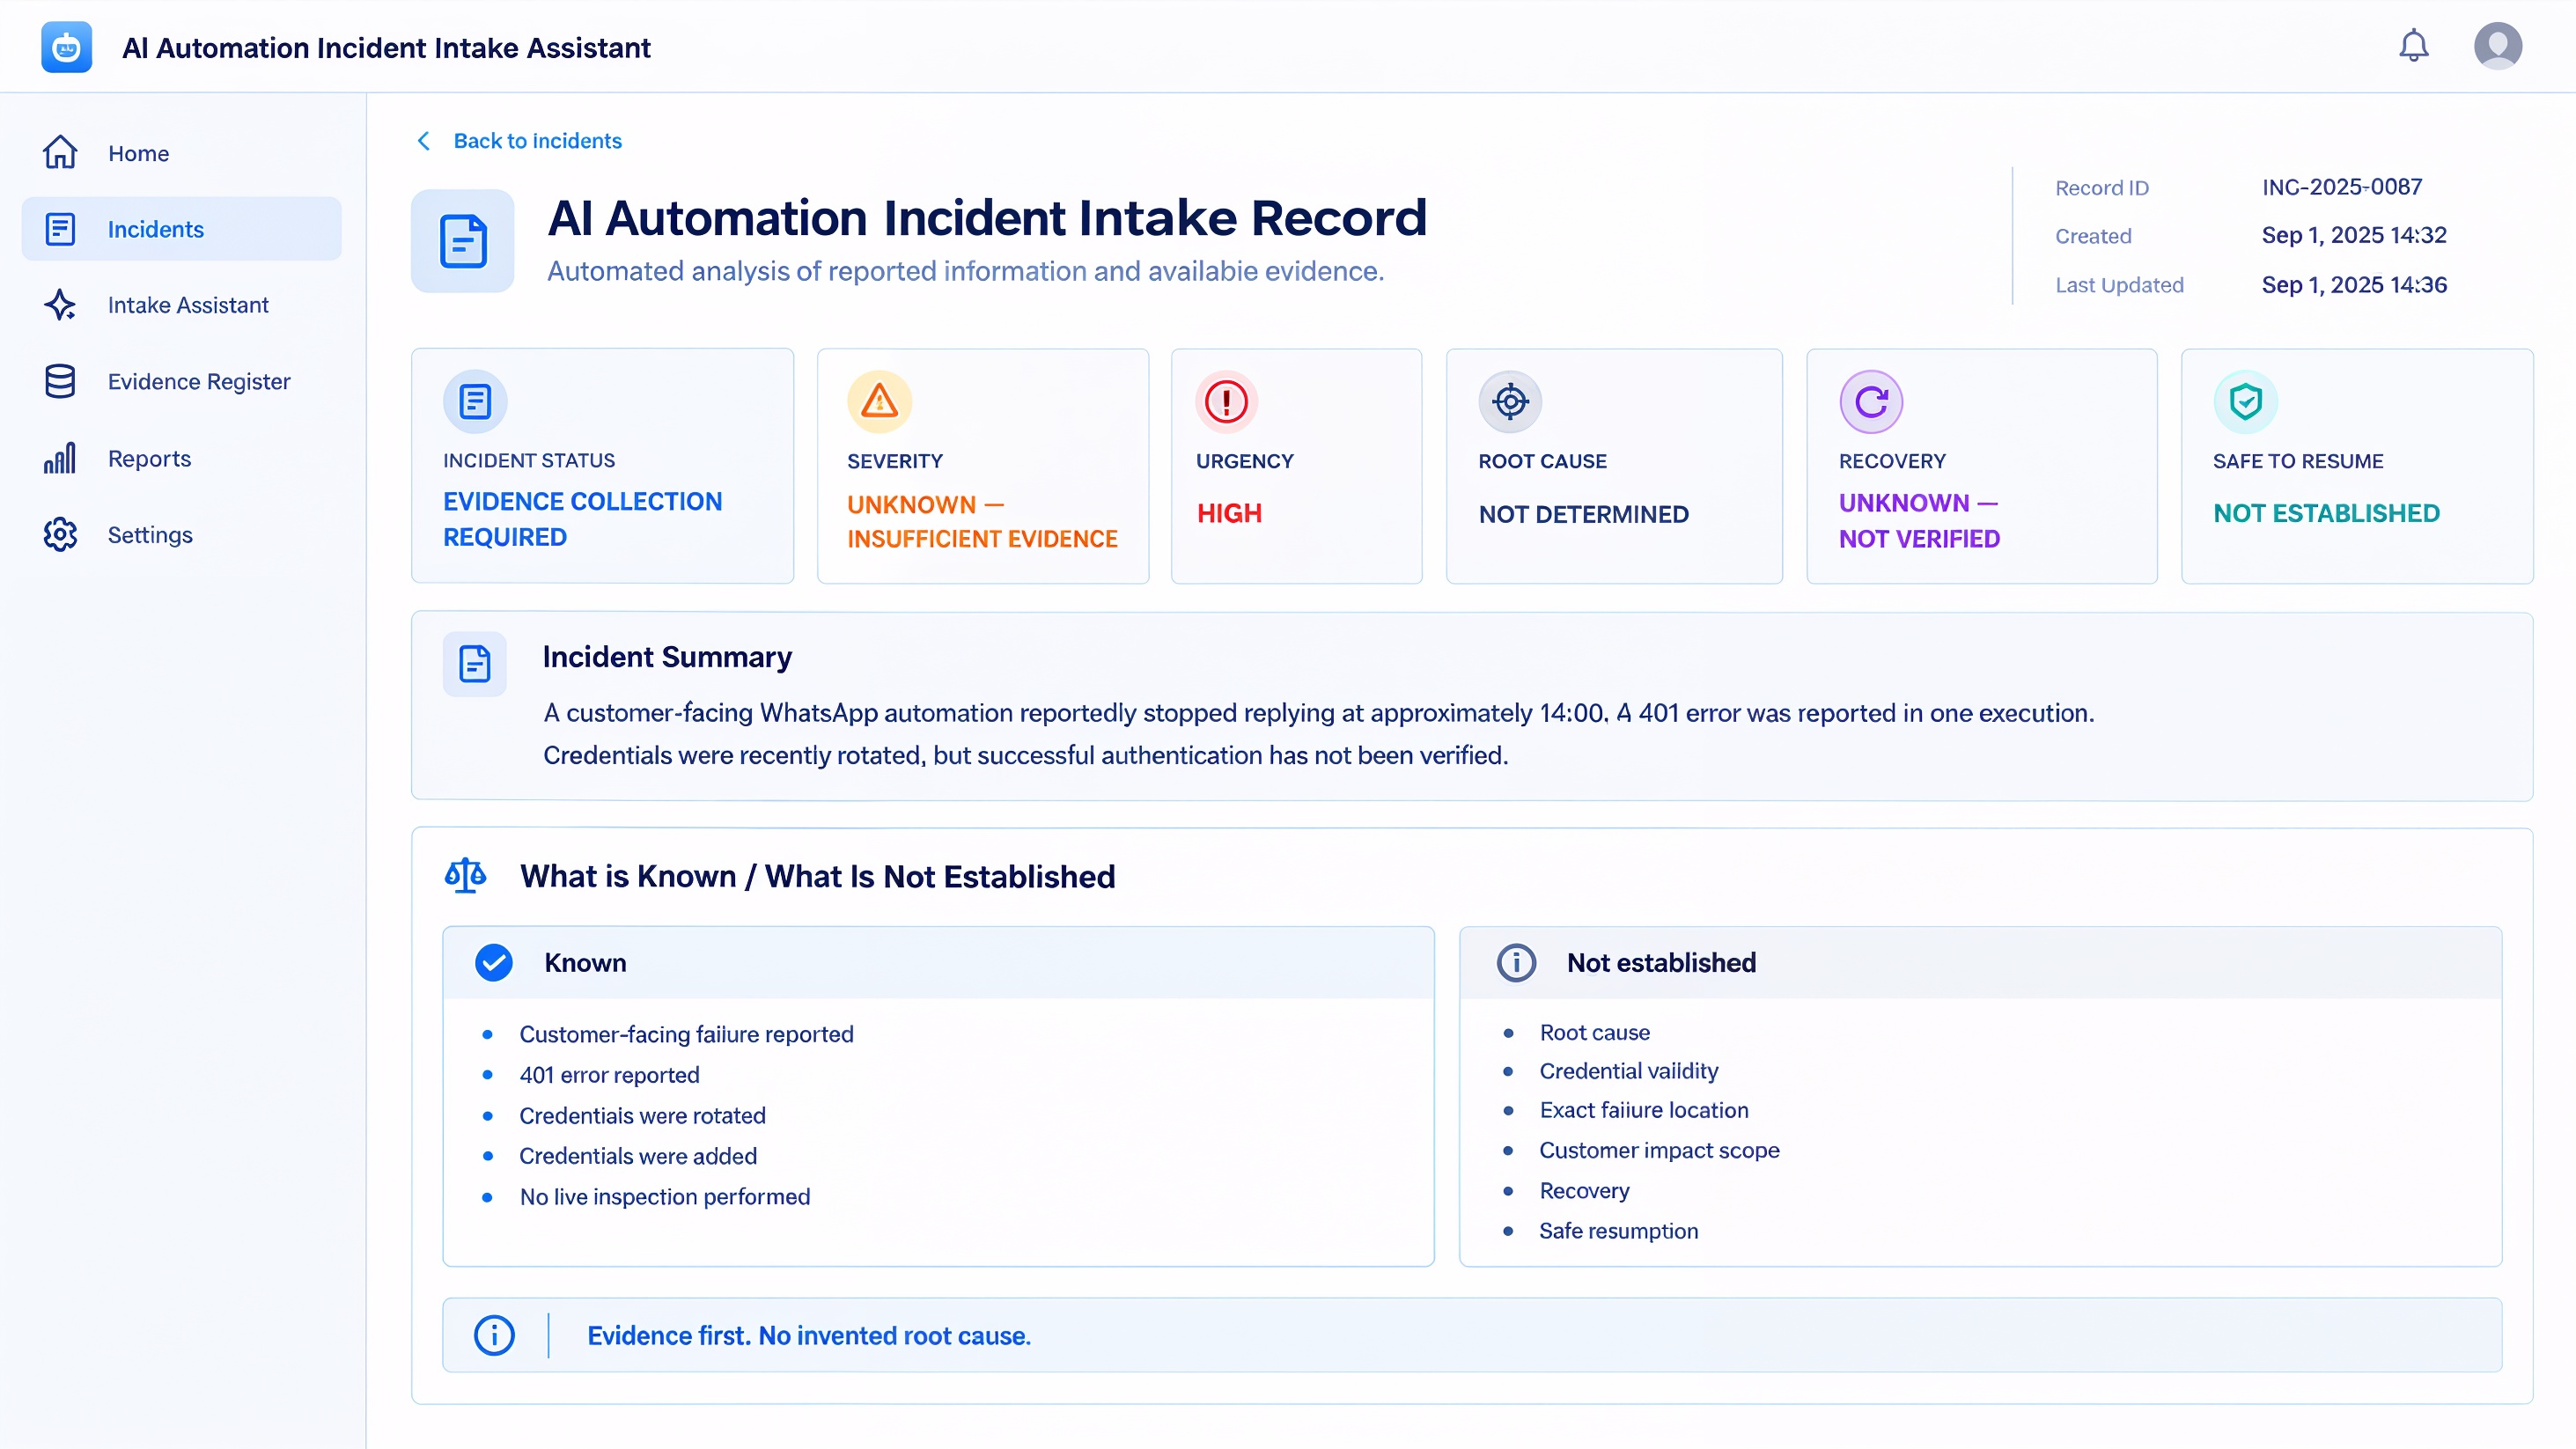
Task: Click the Evidence Collection Required status text
Action: (x=582, y=519)
